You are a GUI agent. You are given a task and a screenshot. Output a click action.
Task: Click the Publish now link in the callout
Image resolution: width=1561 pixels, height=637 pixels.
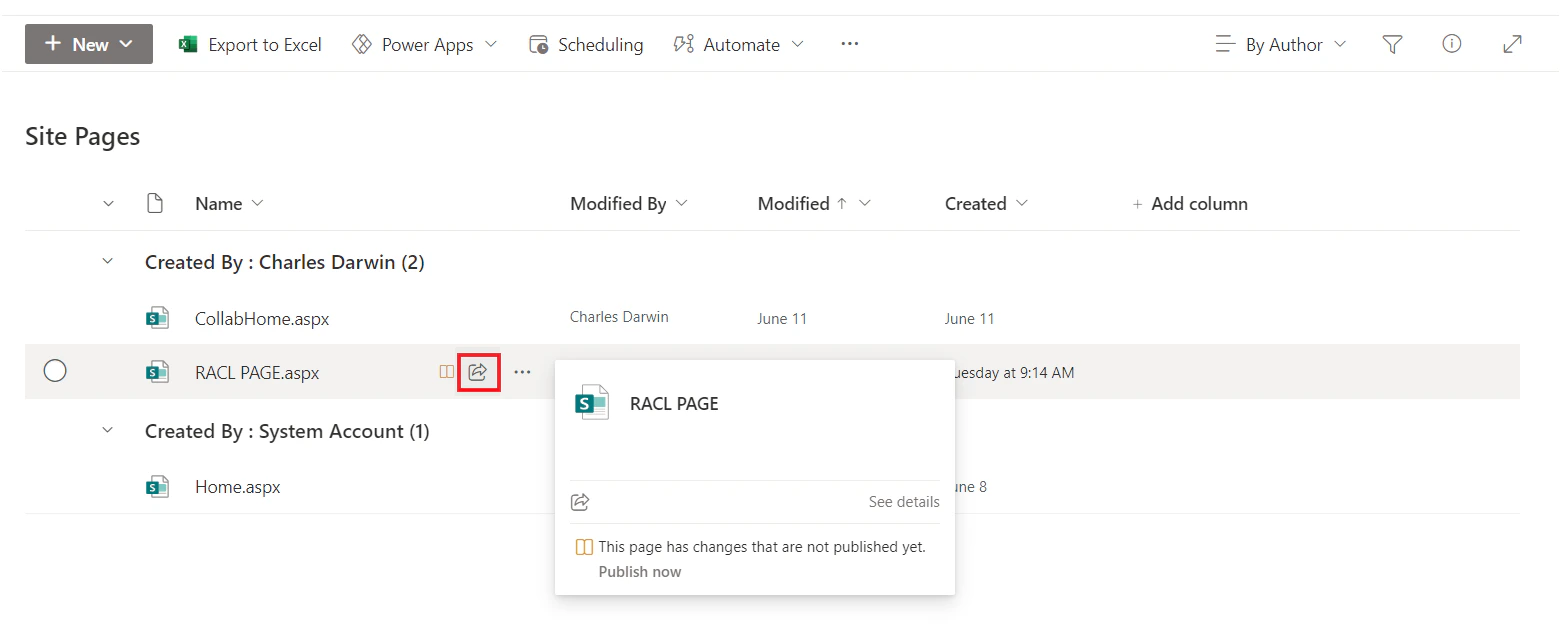point(639,571)
